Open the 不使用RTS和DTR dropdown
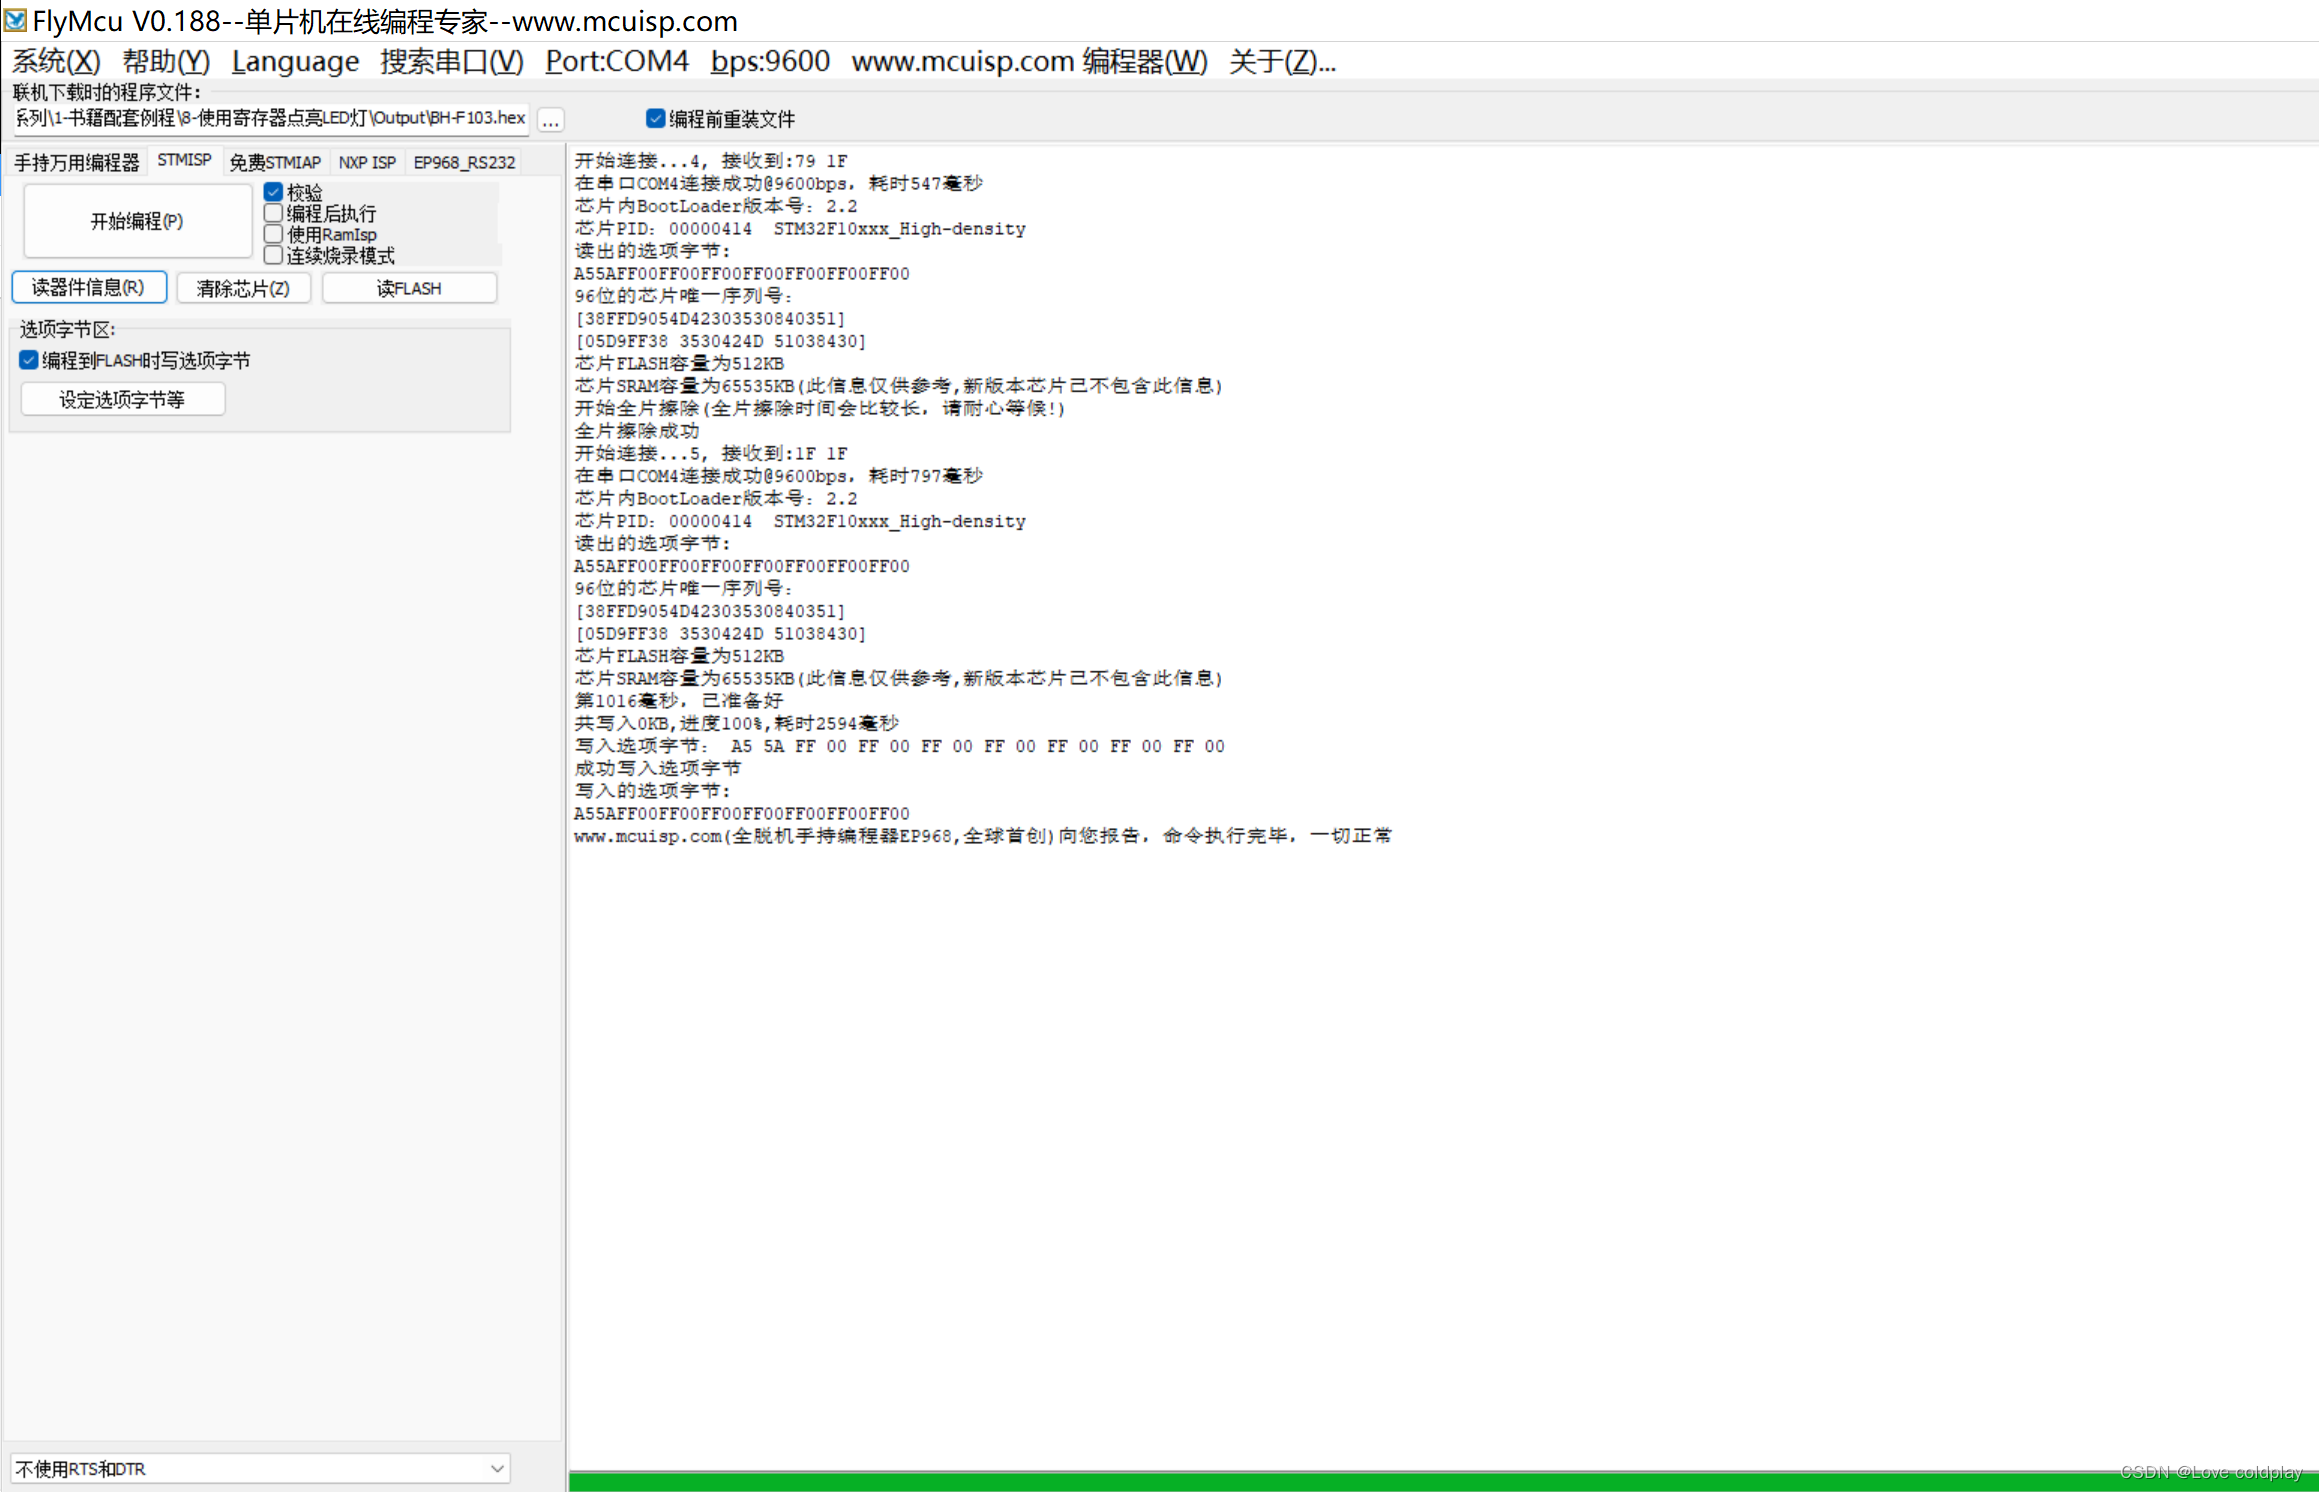 260,1468
